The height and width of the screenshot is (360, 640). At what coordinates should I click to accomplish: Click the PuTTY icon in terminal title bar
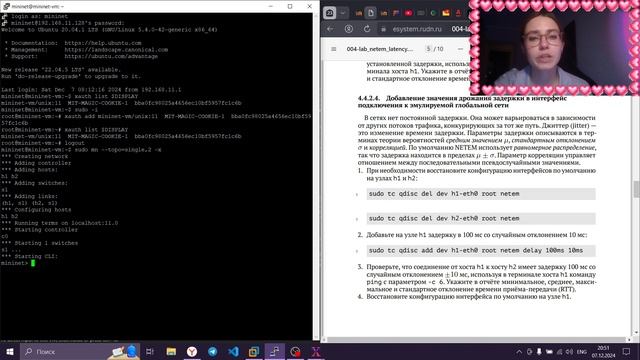pyautogui.click(x=6, y=6)
